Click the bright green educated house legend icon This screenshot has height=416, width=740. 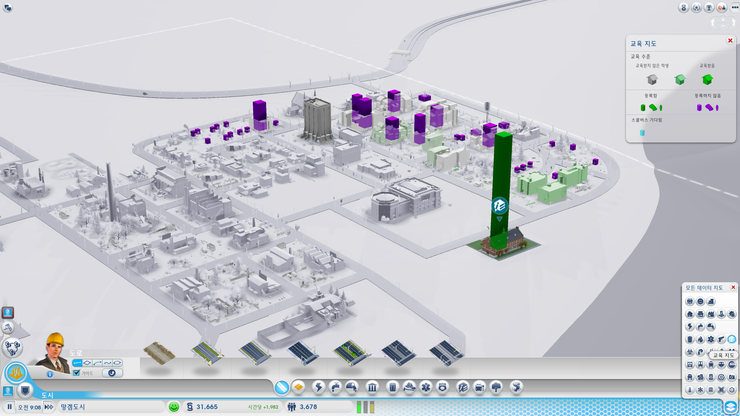click(707, 79)
